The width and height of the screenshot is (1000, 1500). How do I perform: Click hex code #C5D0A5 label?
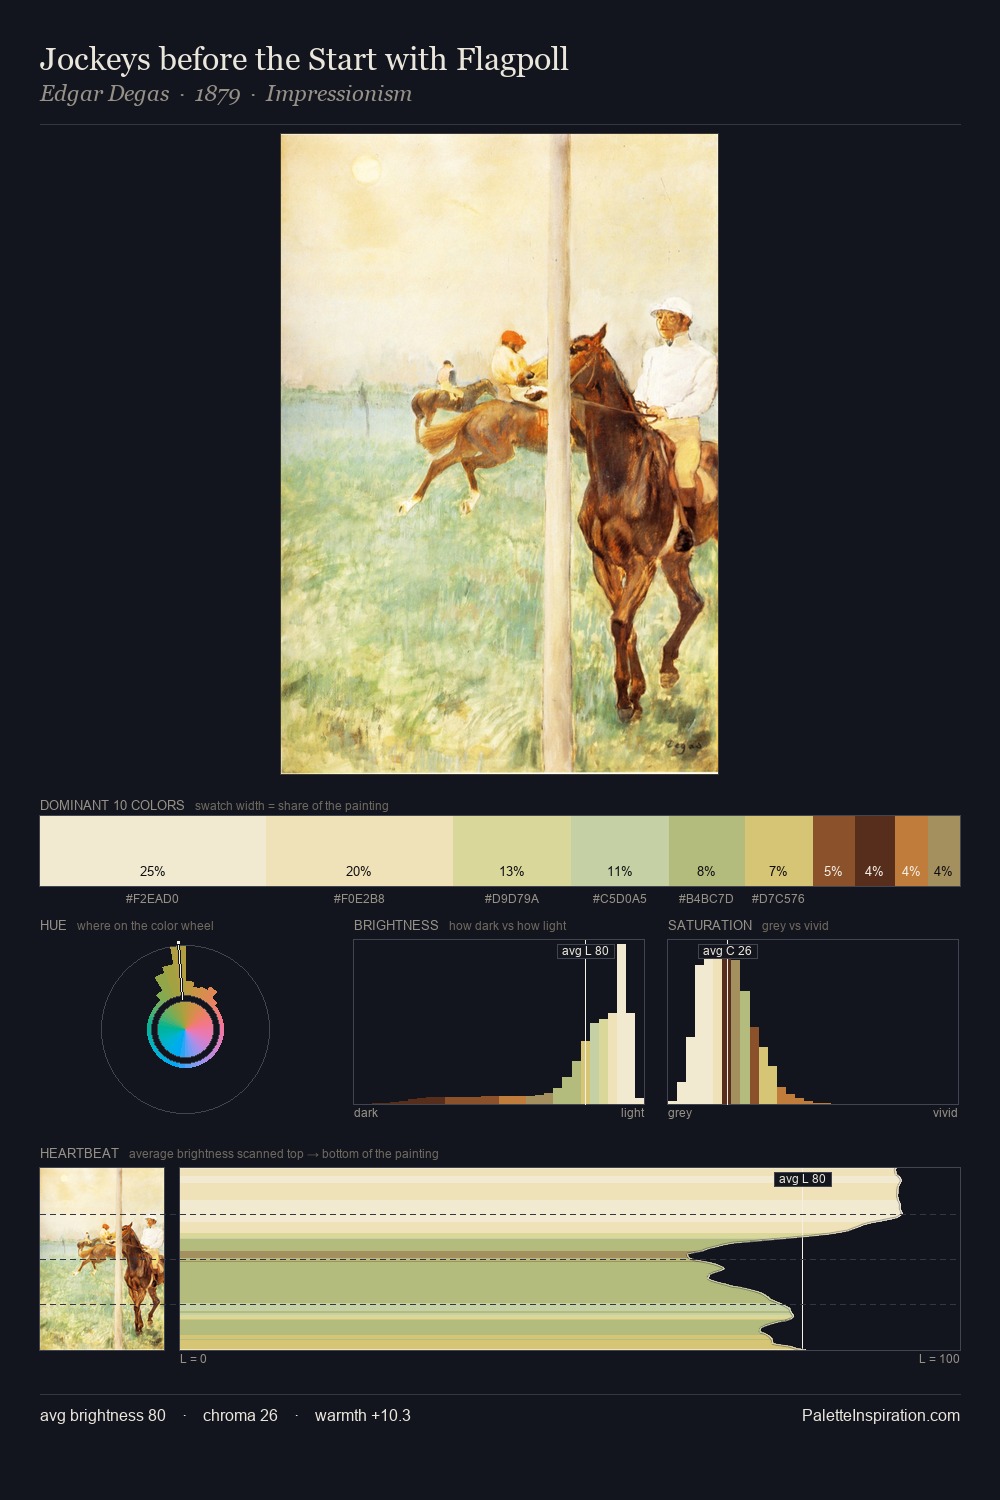(620, 899)
